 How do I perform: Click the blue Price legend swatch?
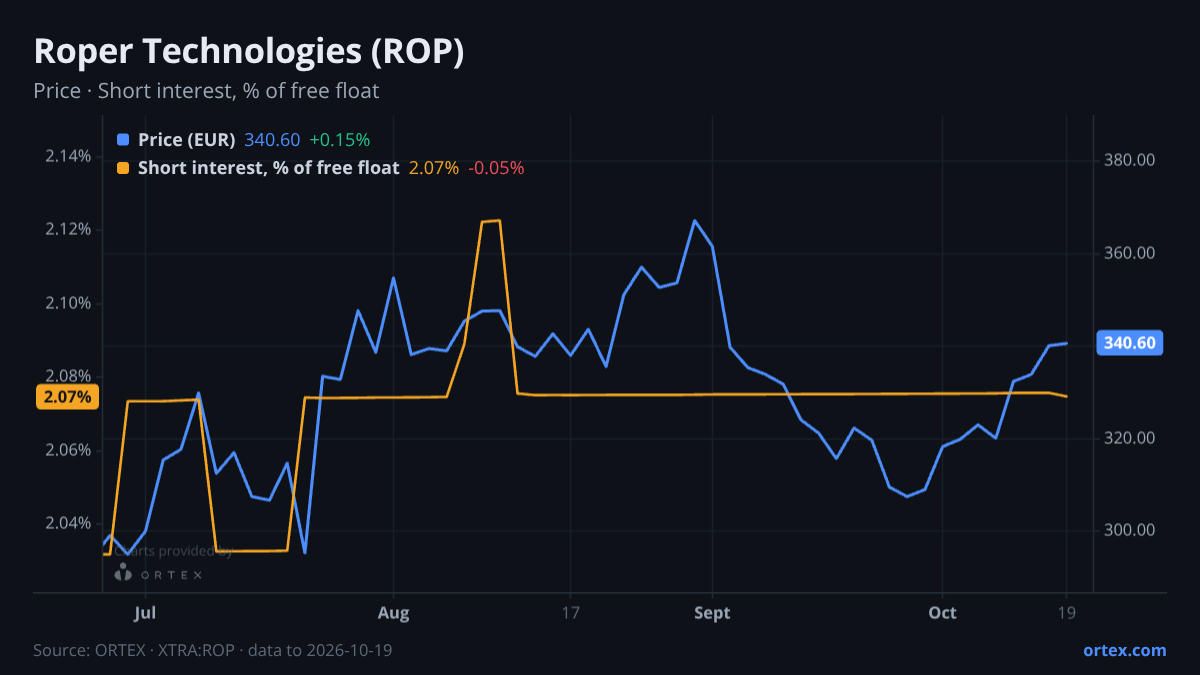point(123,140)
